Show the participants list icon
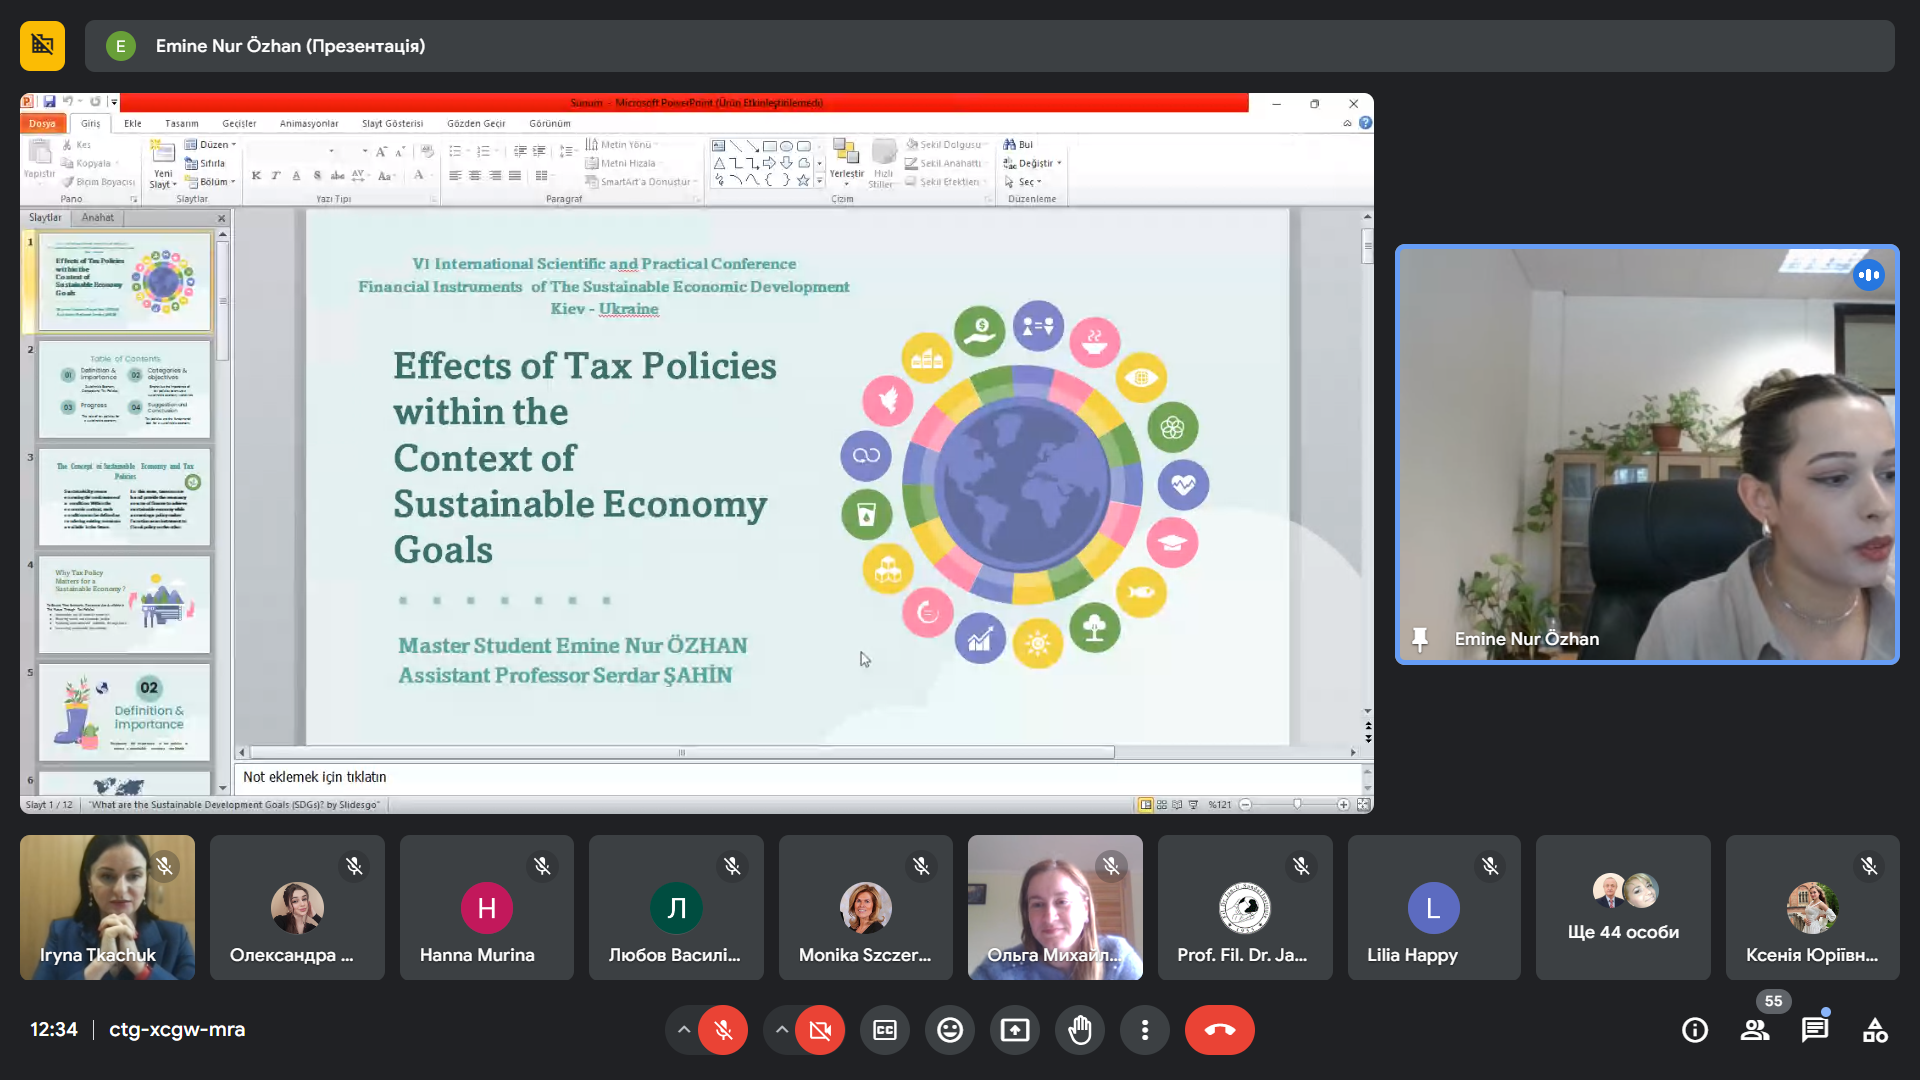Image resolution: width=1920 pixels, height=1080 pixels. (x=1755, y=1030)
